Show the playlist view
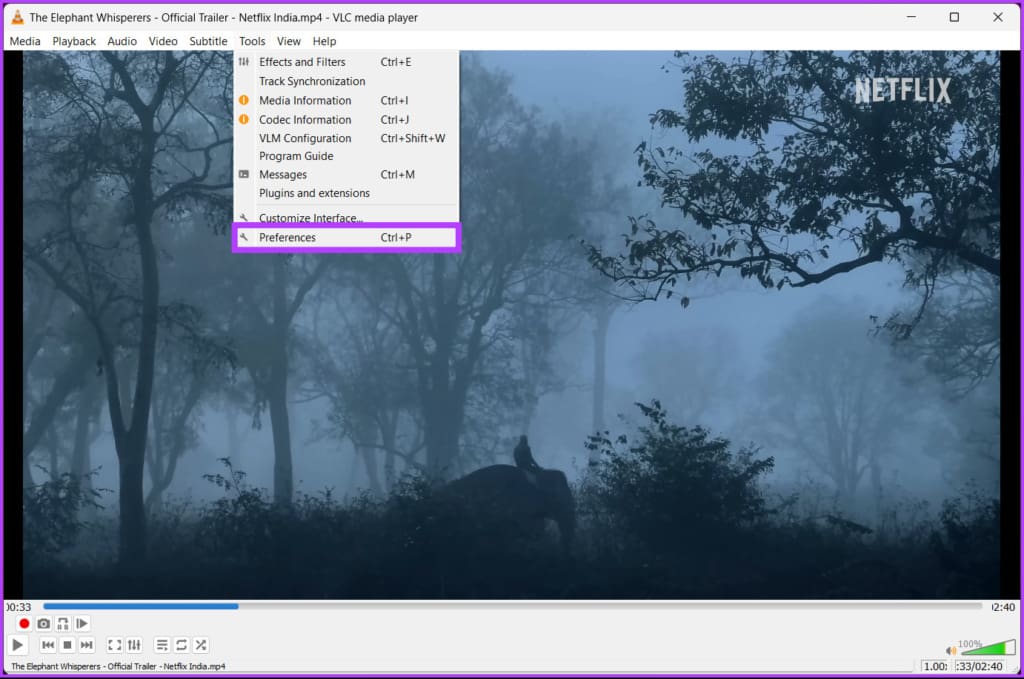 click(162, 645)
